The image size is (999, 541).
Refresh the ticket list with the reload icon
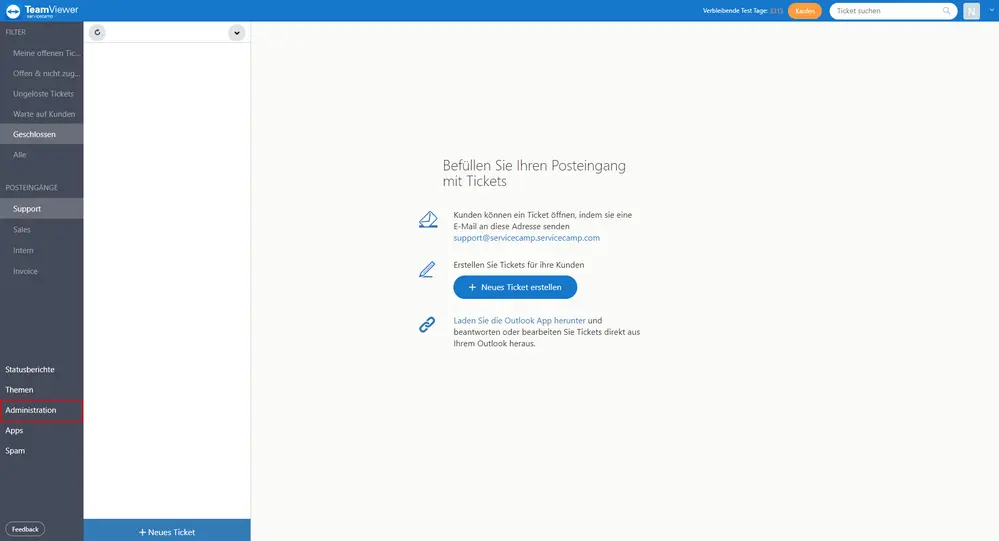(97, 32)
